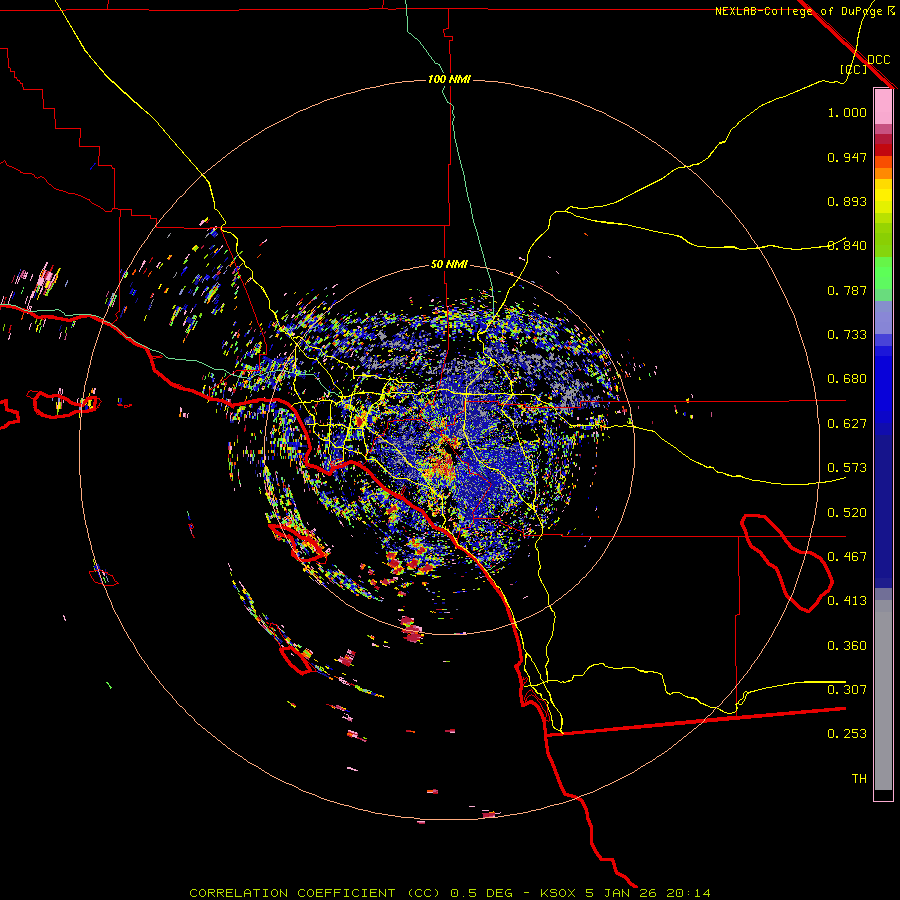Click the 0.520 legend value
This screenshot has height=900, width=900.
pos(847,513)
